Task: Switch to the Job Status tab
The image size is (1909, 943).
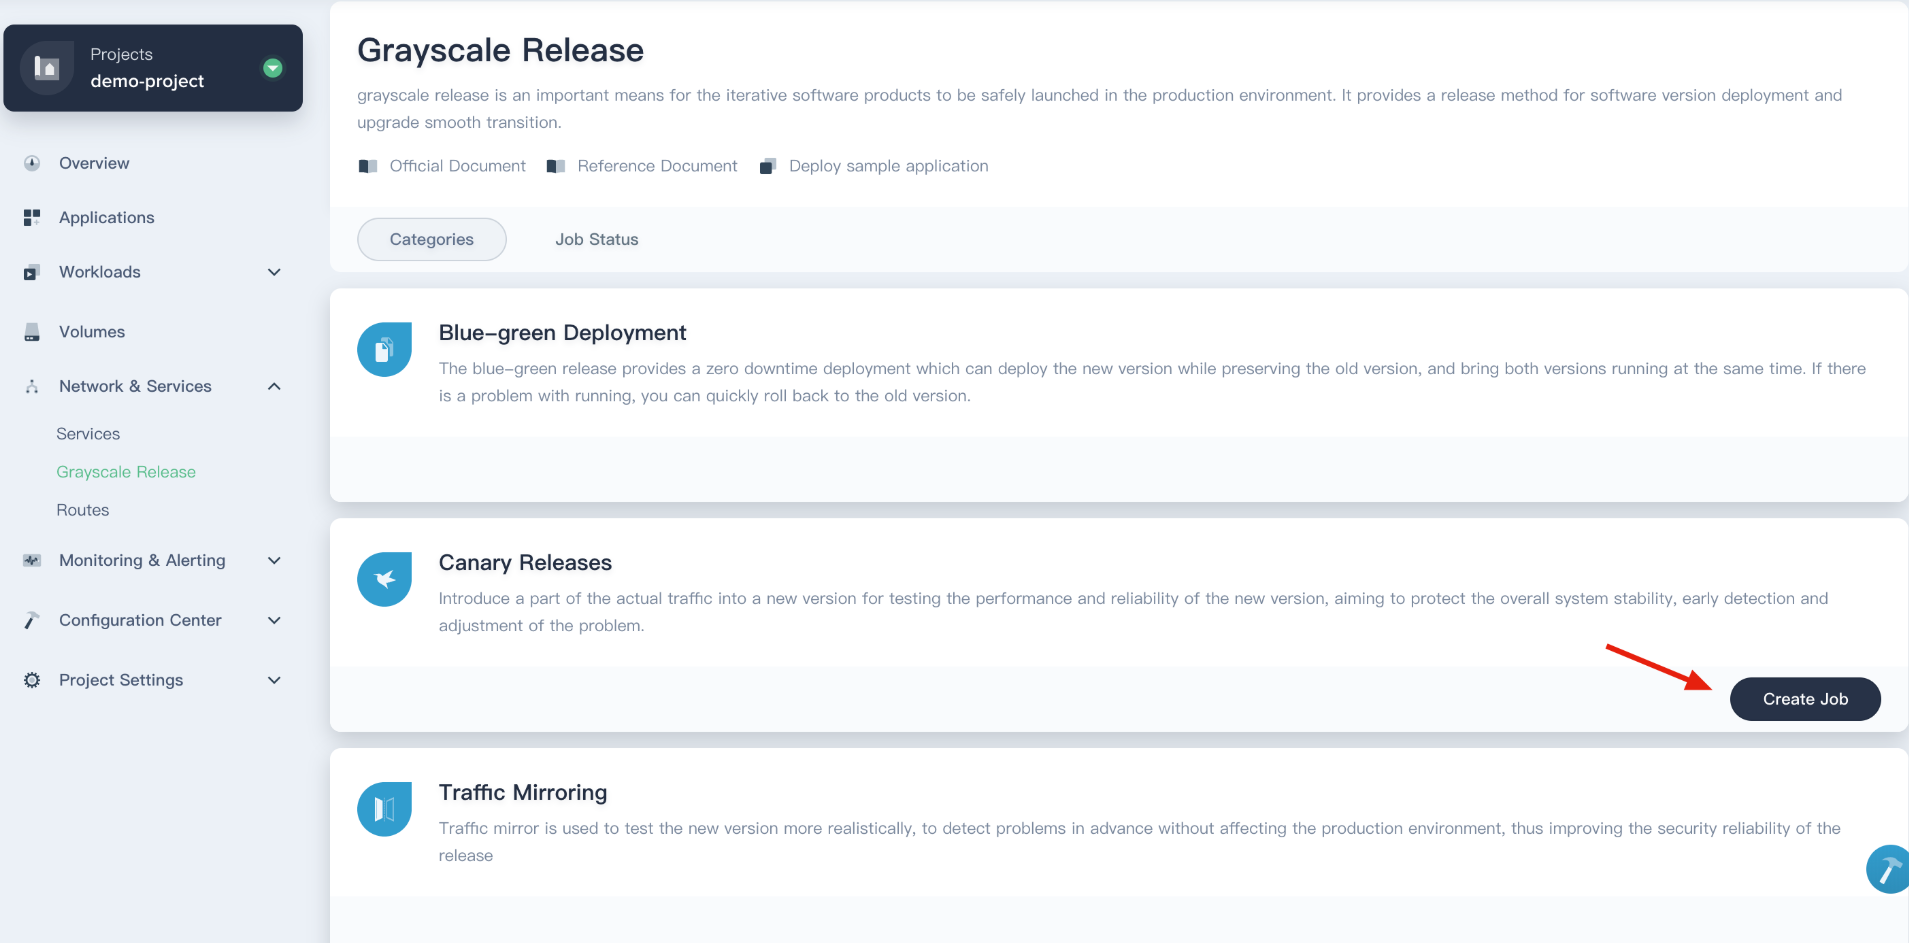Action: click(597, 240)
